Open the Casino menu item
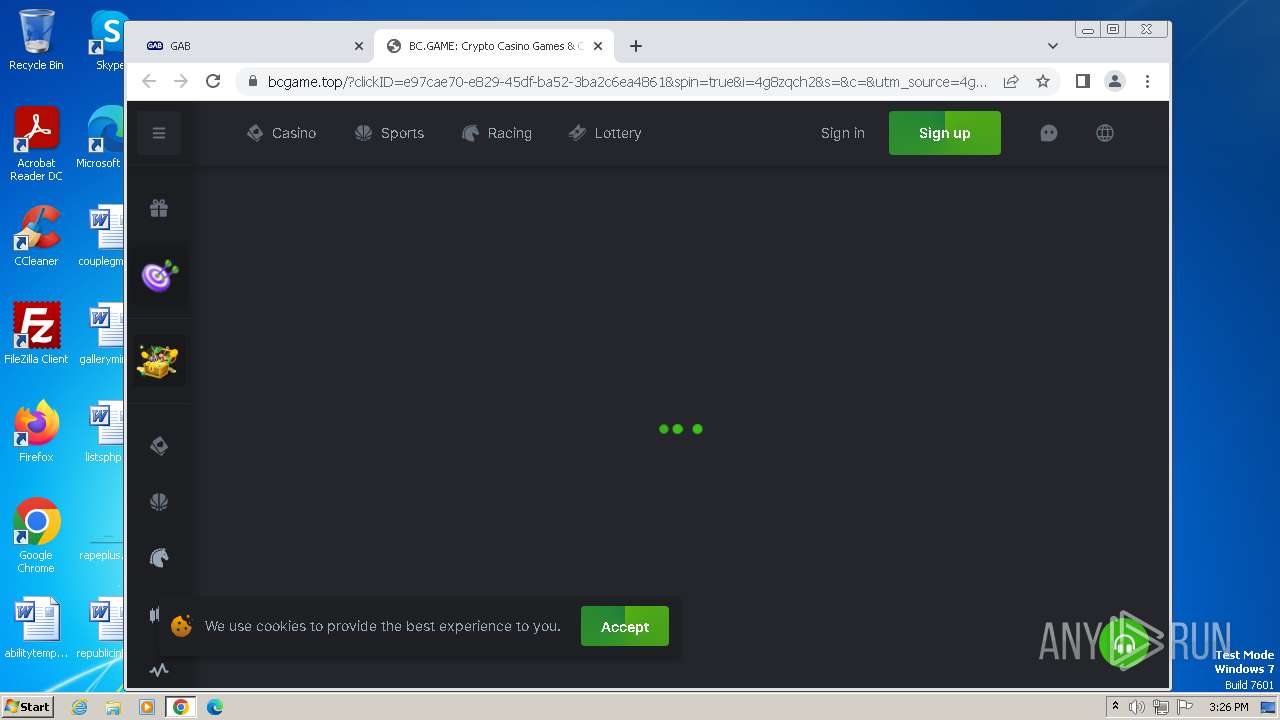Image resolution: width=1280 pixels, height=720 pixels. tap(281, 133)
